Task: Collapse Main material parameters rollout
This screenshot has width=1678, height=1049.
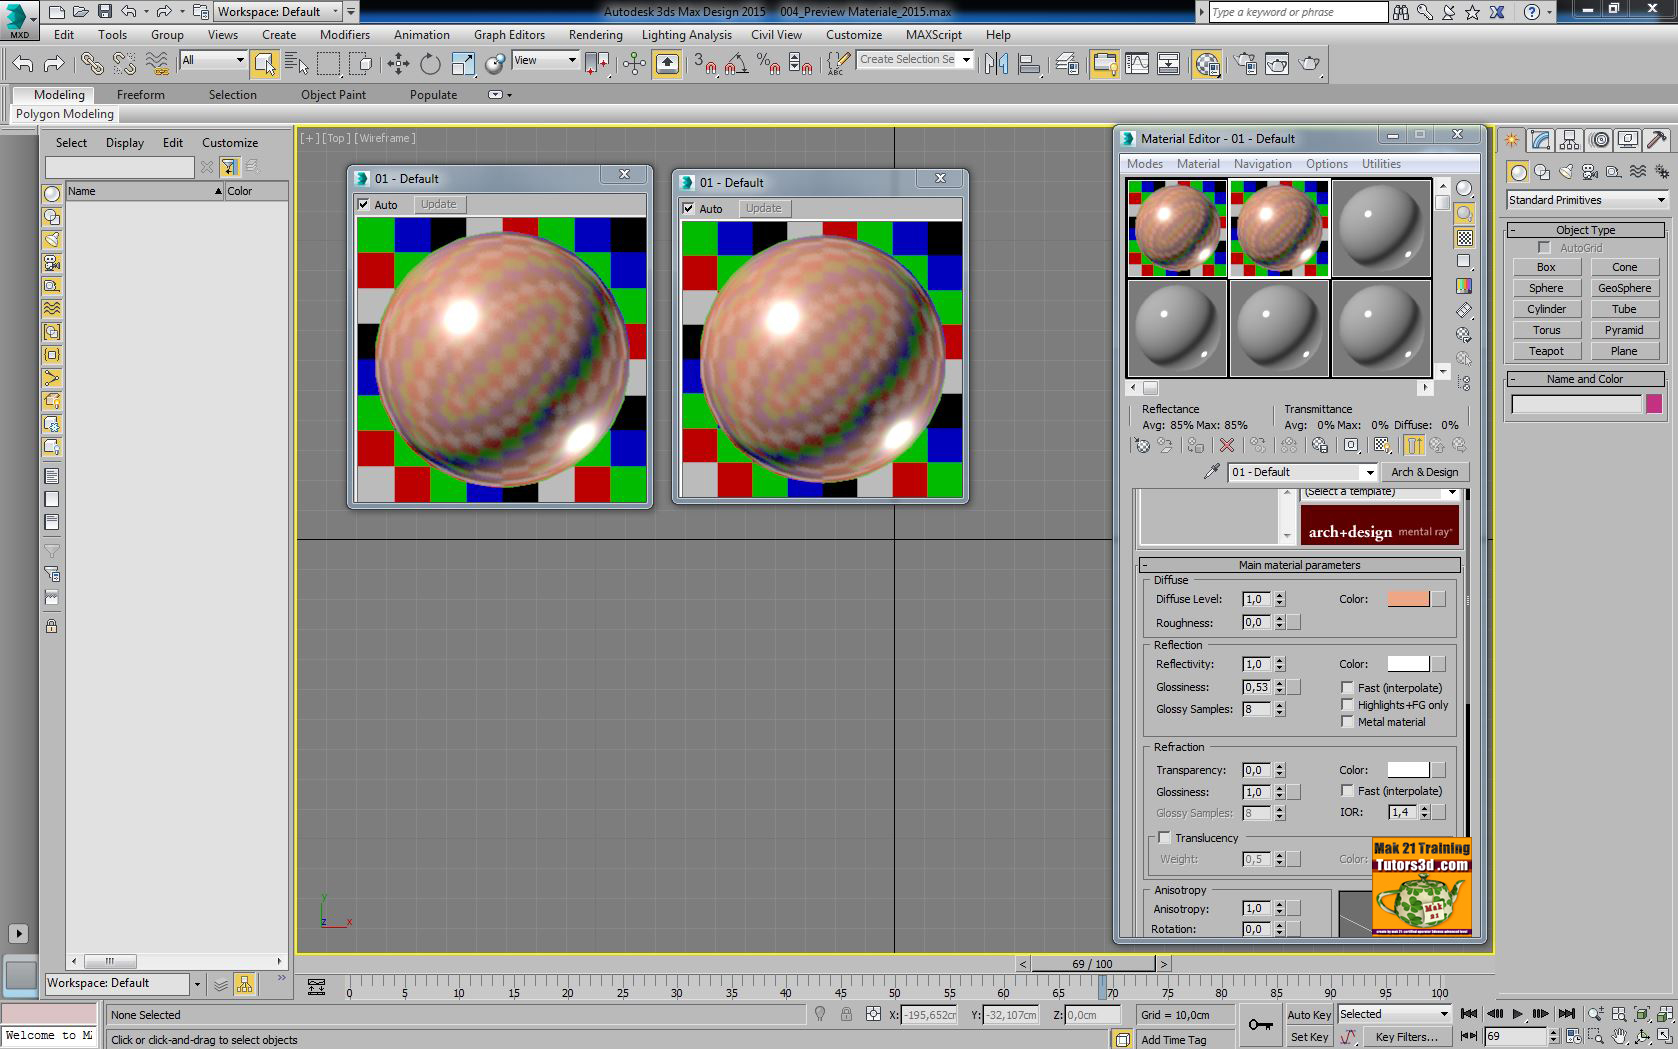Action: [1299, 565]
